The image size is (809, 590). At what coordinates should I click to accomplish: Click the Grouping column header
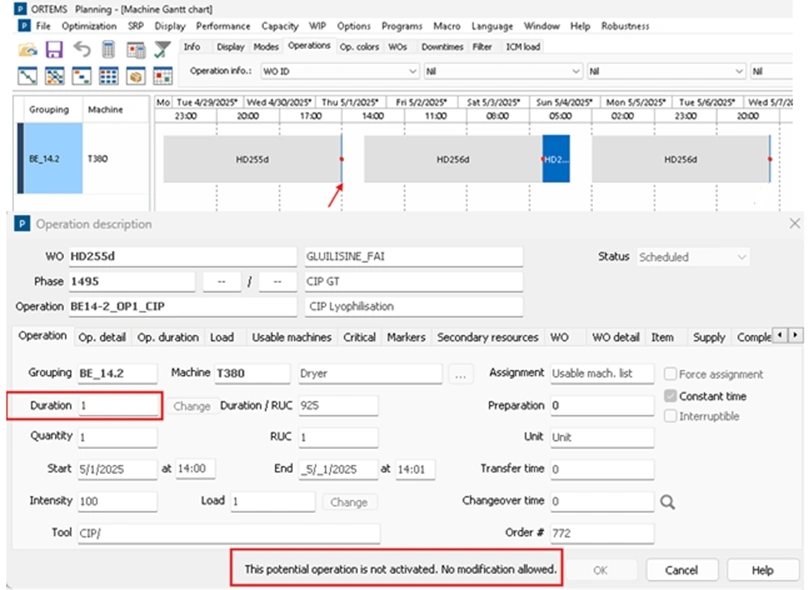(x=49, y=109)
